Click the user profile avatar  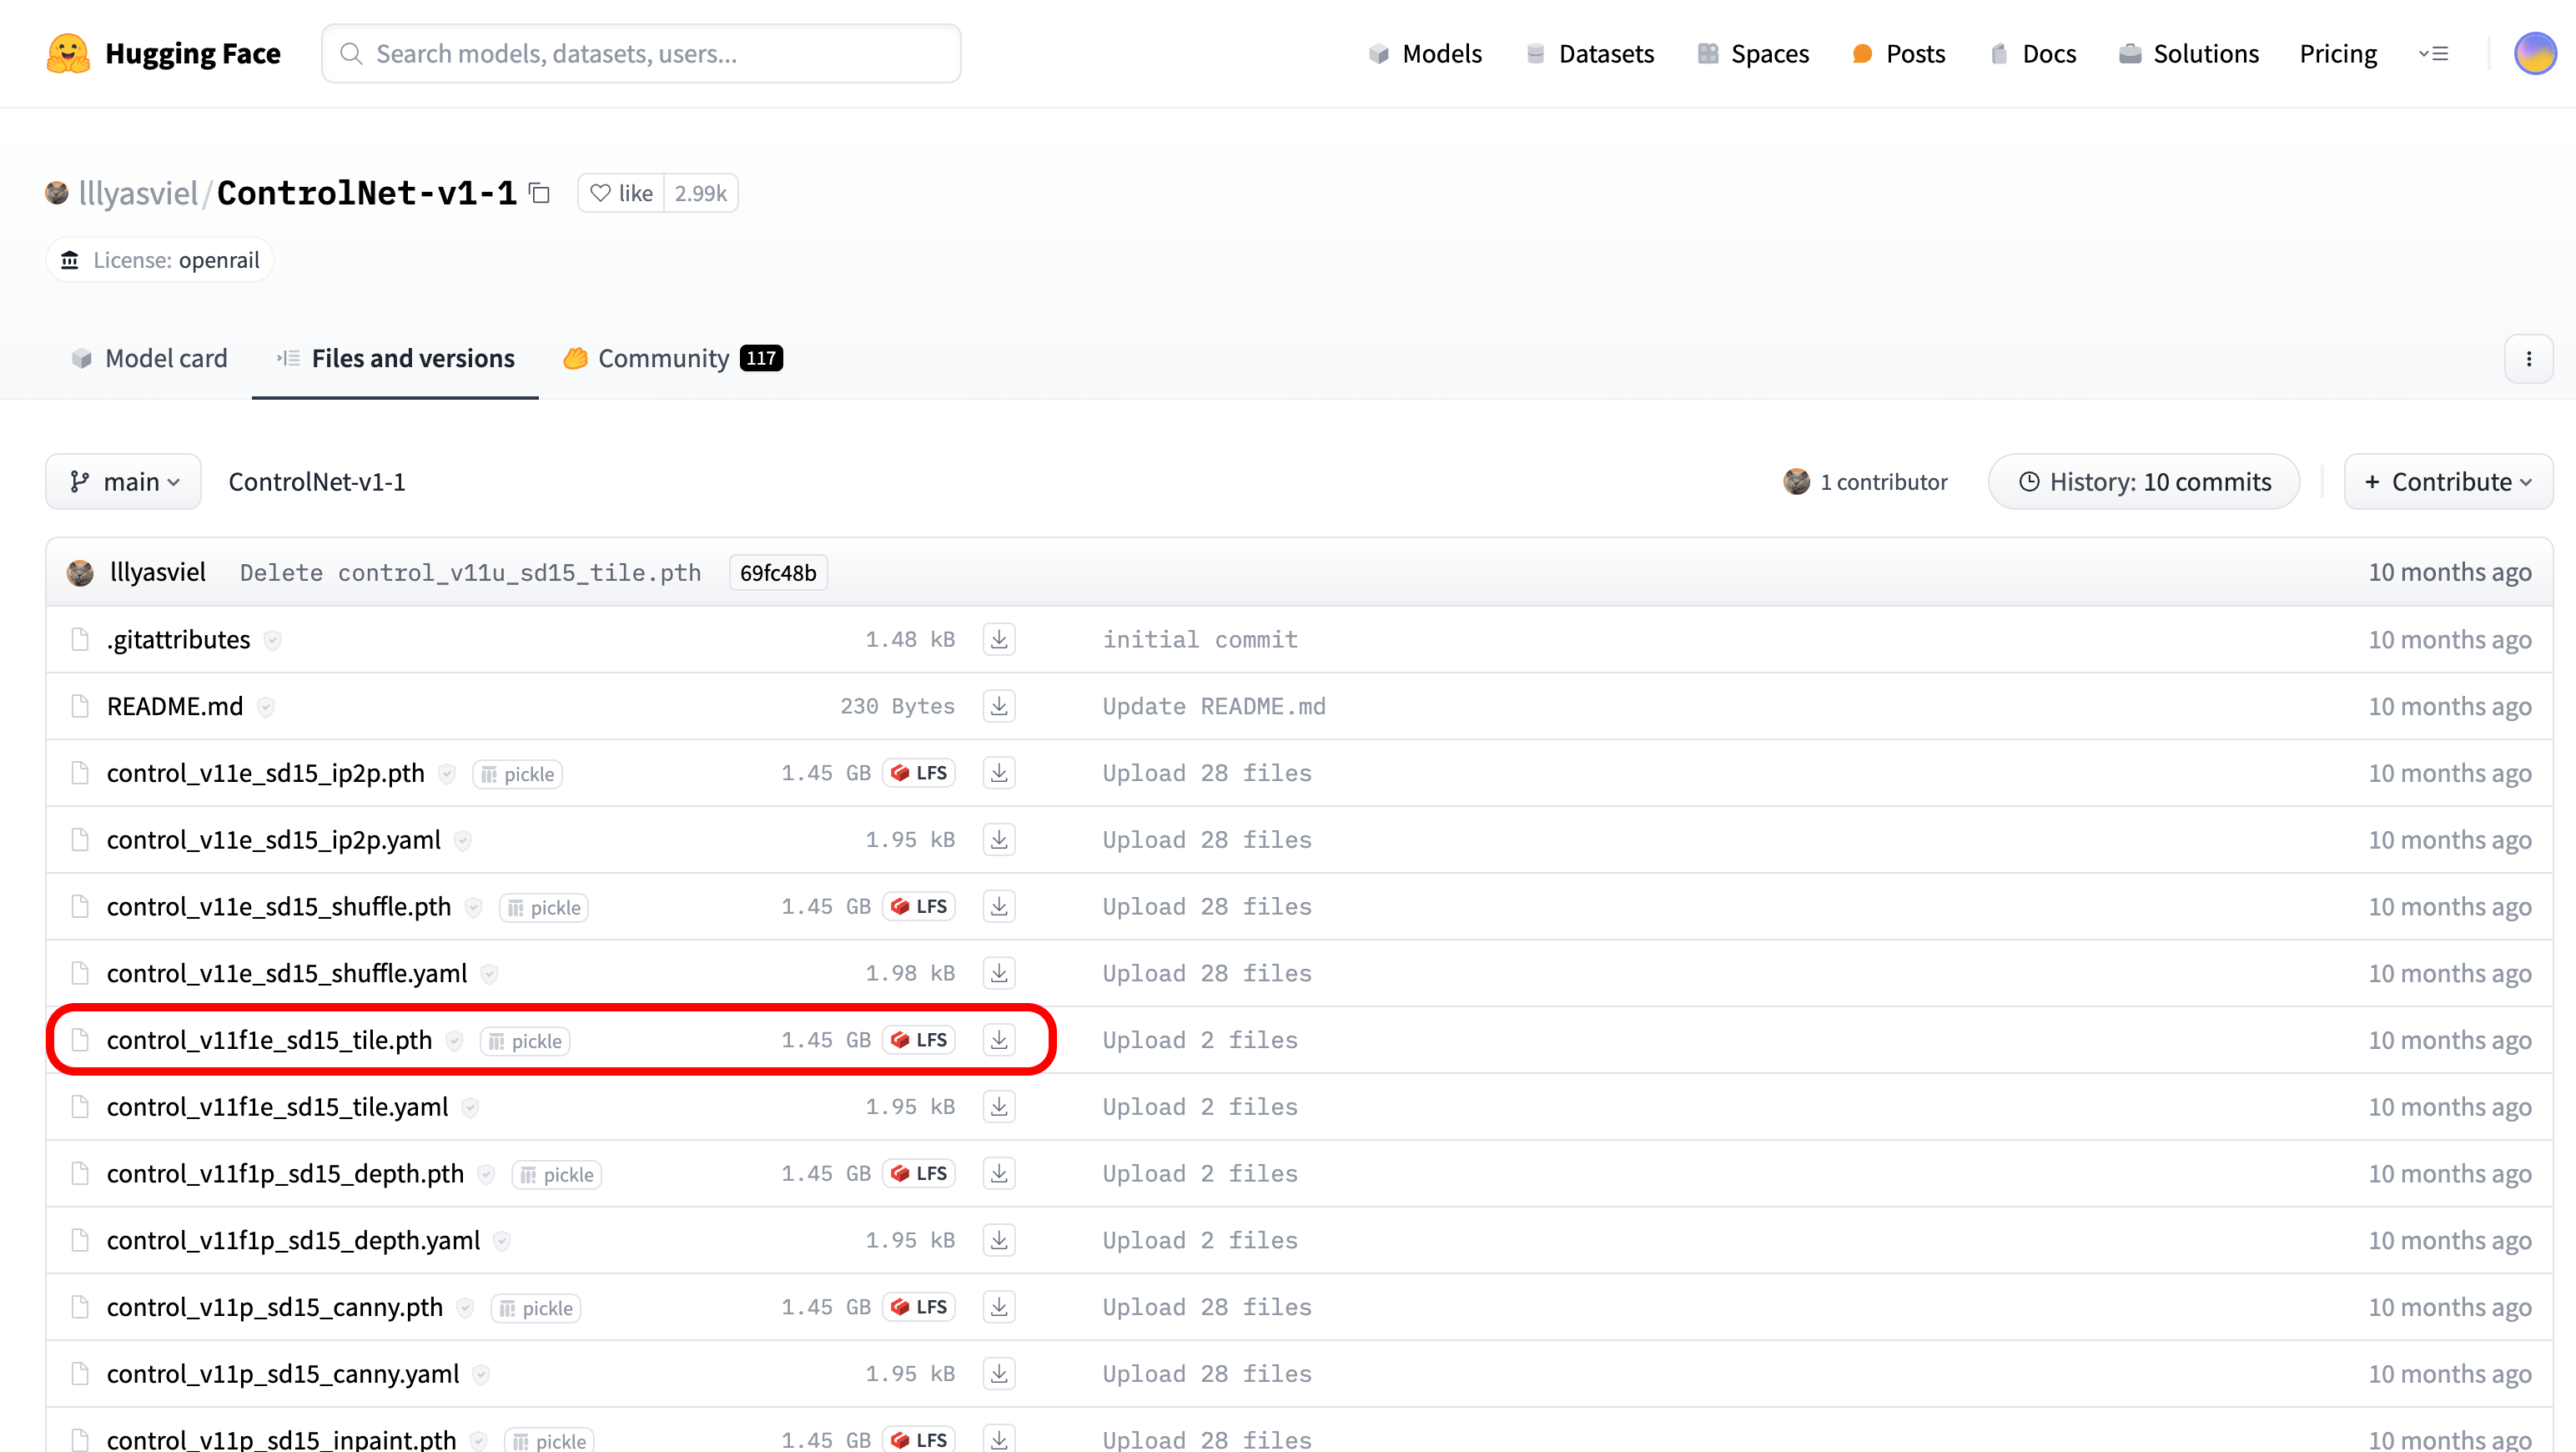tap(2534, 54)
